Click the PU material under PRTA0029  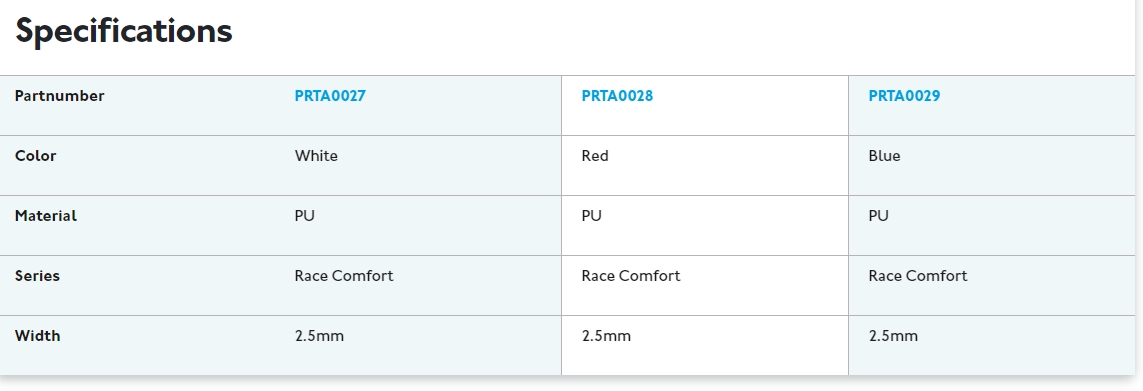point(878,215)
